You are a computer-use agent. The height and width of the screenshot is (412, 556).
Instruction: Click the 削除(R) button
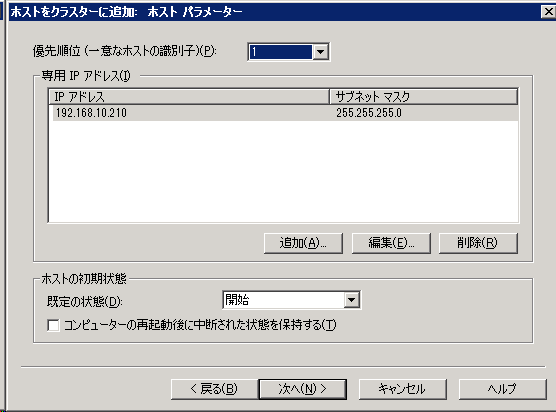(478, 243)
